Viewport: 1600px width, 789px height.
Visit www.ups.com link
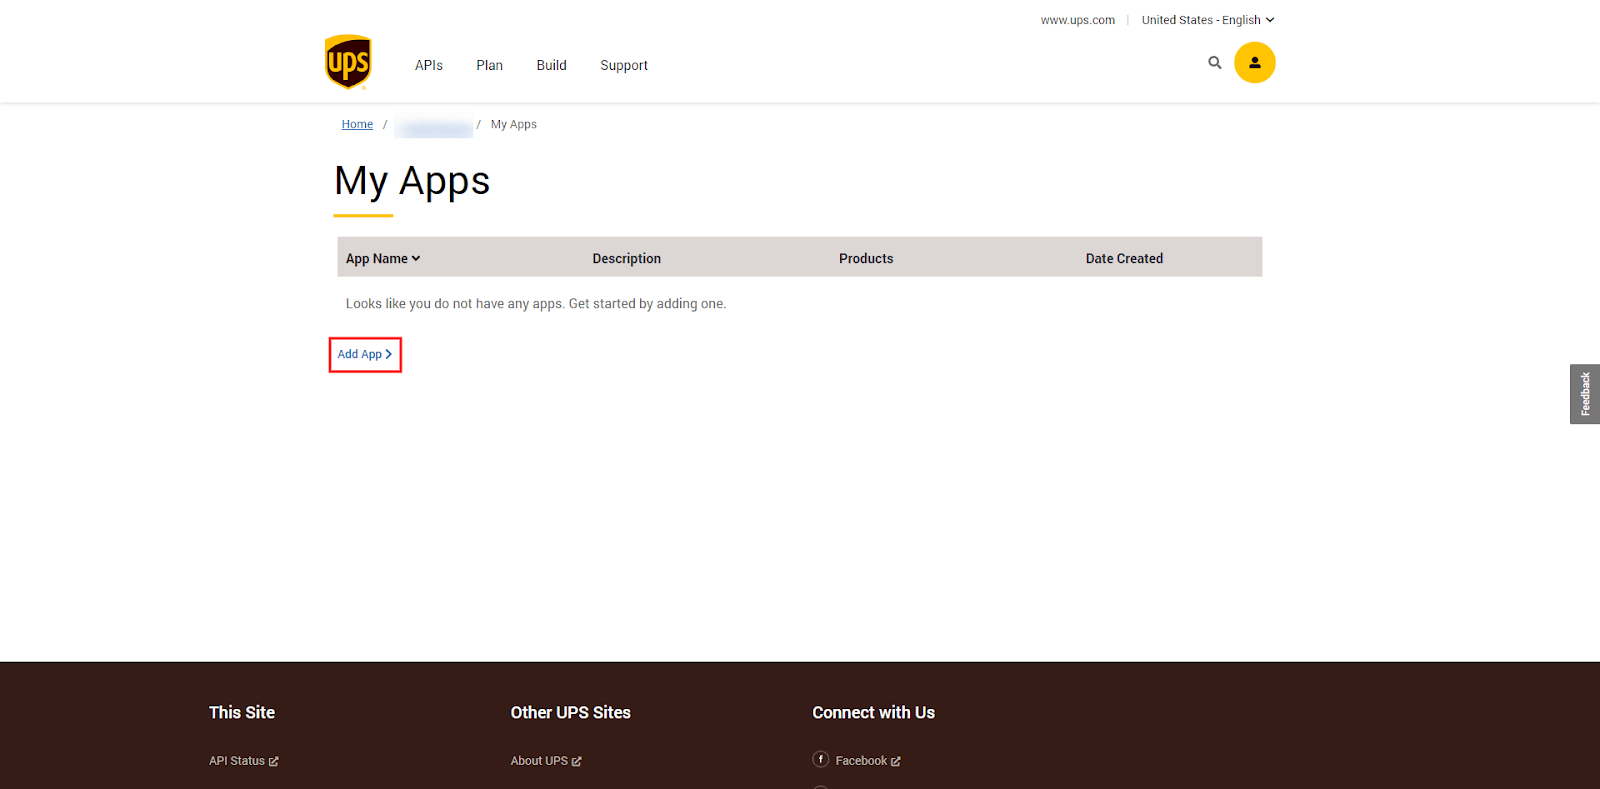pyautogui.click(x=1077, y=20)
